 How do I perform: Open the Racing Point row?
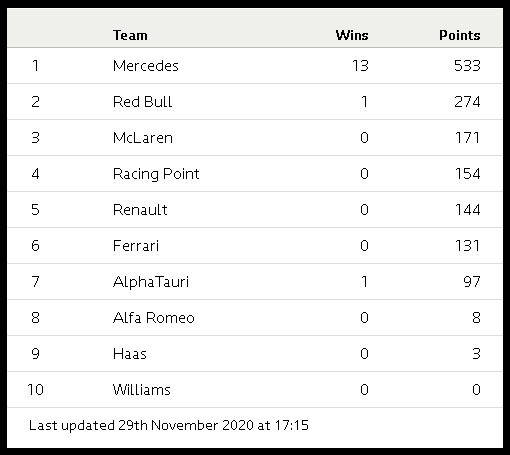[x=255, y=174]
